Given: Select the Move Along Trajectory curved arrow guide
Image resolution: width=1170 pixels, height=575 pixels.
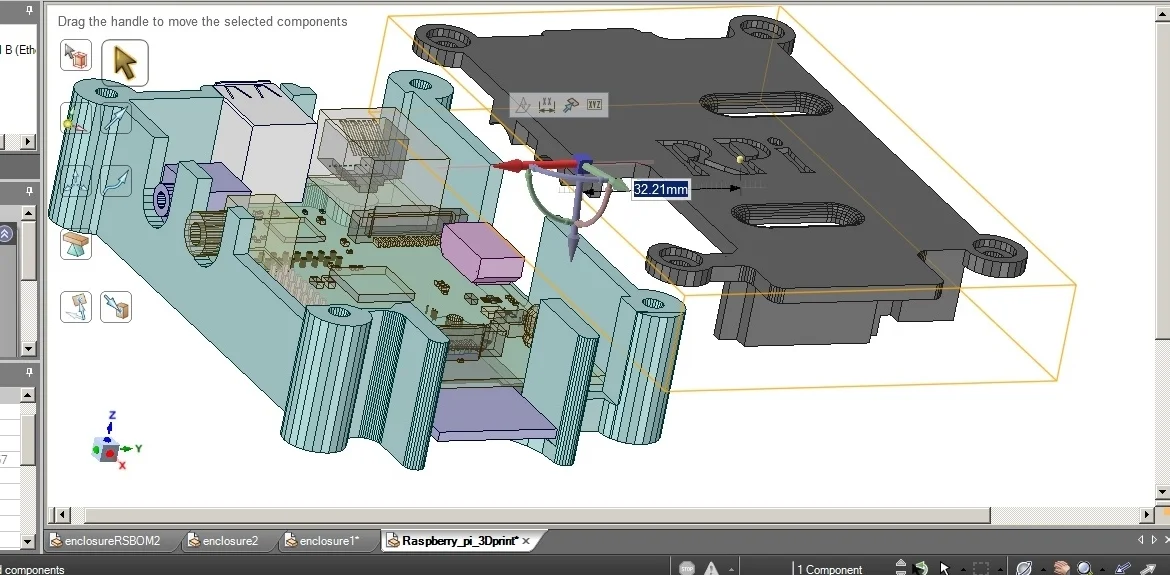Looking at the screenshot, I should (116, 180).
